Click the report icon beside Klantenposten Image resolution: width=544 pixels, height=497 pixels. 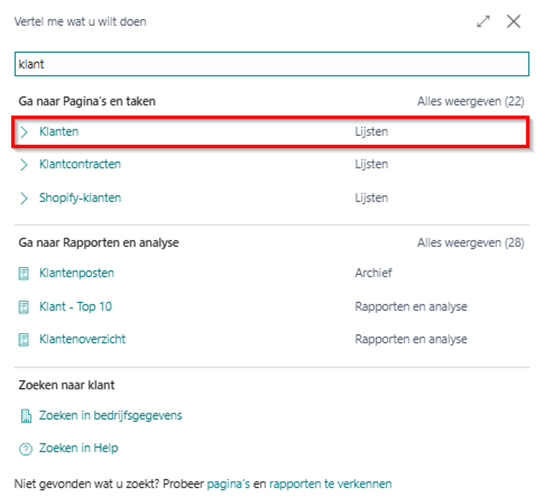[x=24, y=273]
